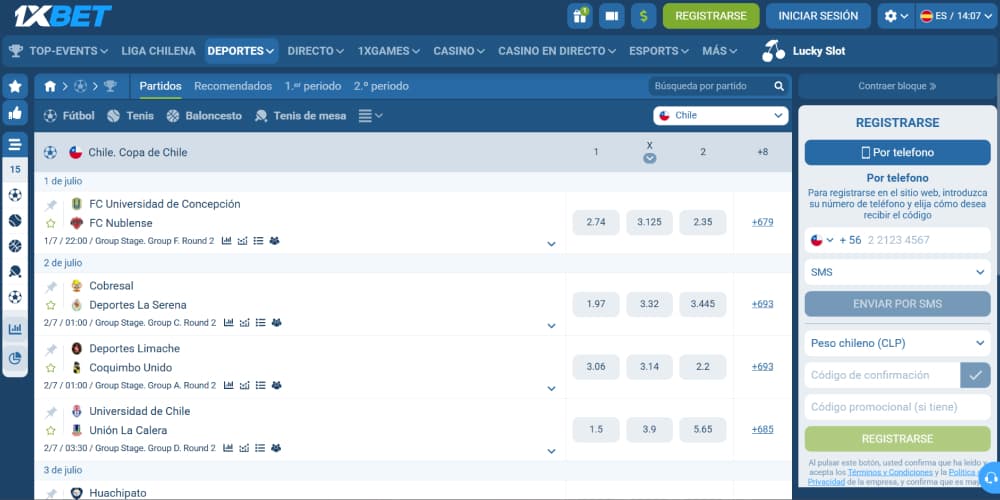The height and width of the screenshot is (500, 1000).
Task: Open the +679 more markets link
Action: 762,222
